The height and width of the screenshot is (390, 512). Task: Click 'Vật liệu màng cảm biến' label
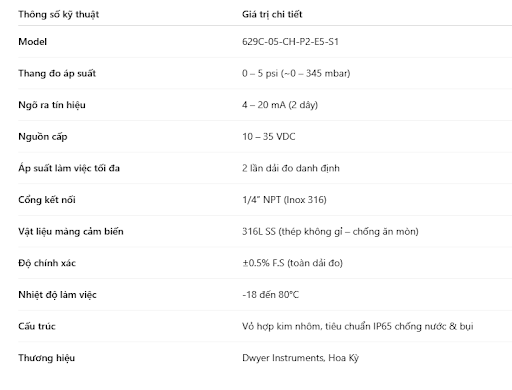71,231
